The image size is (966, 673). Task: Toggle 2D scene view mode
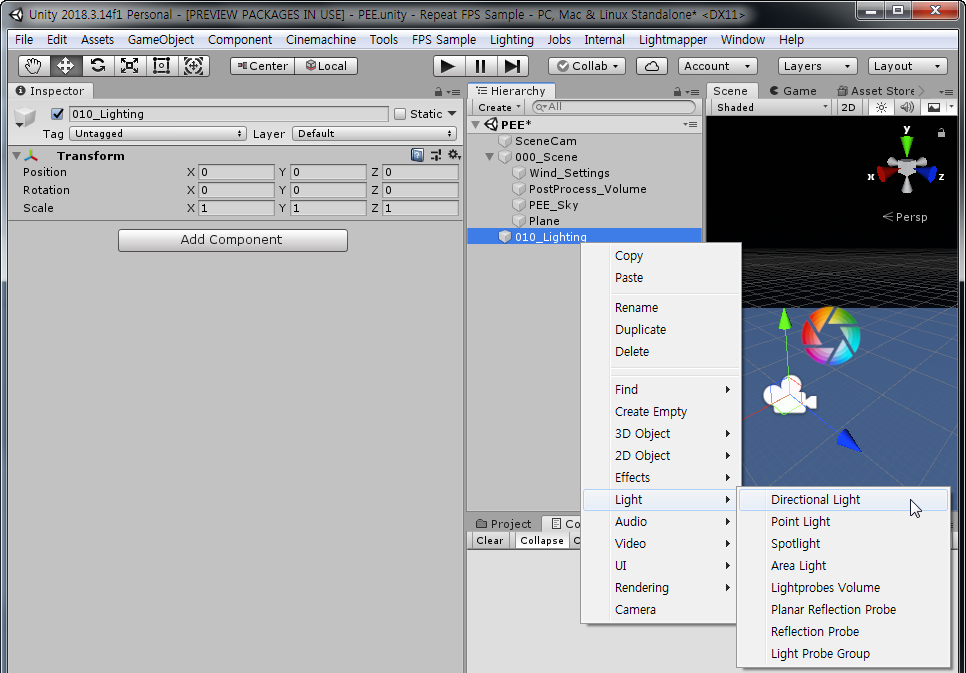(x=848, y=107)
